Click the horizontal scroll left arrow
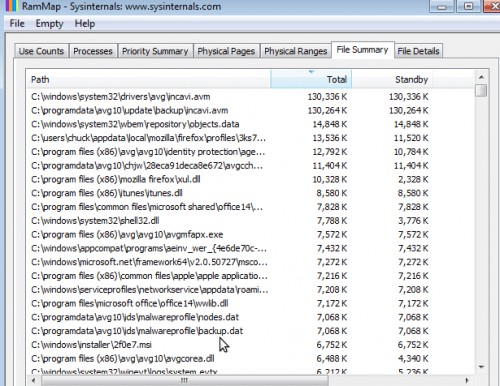Screen dimensions: 500x386 tap(33, 380)
